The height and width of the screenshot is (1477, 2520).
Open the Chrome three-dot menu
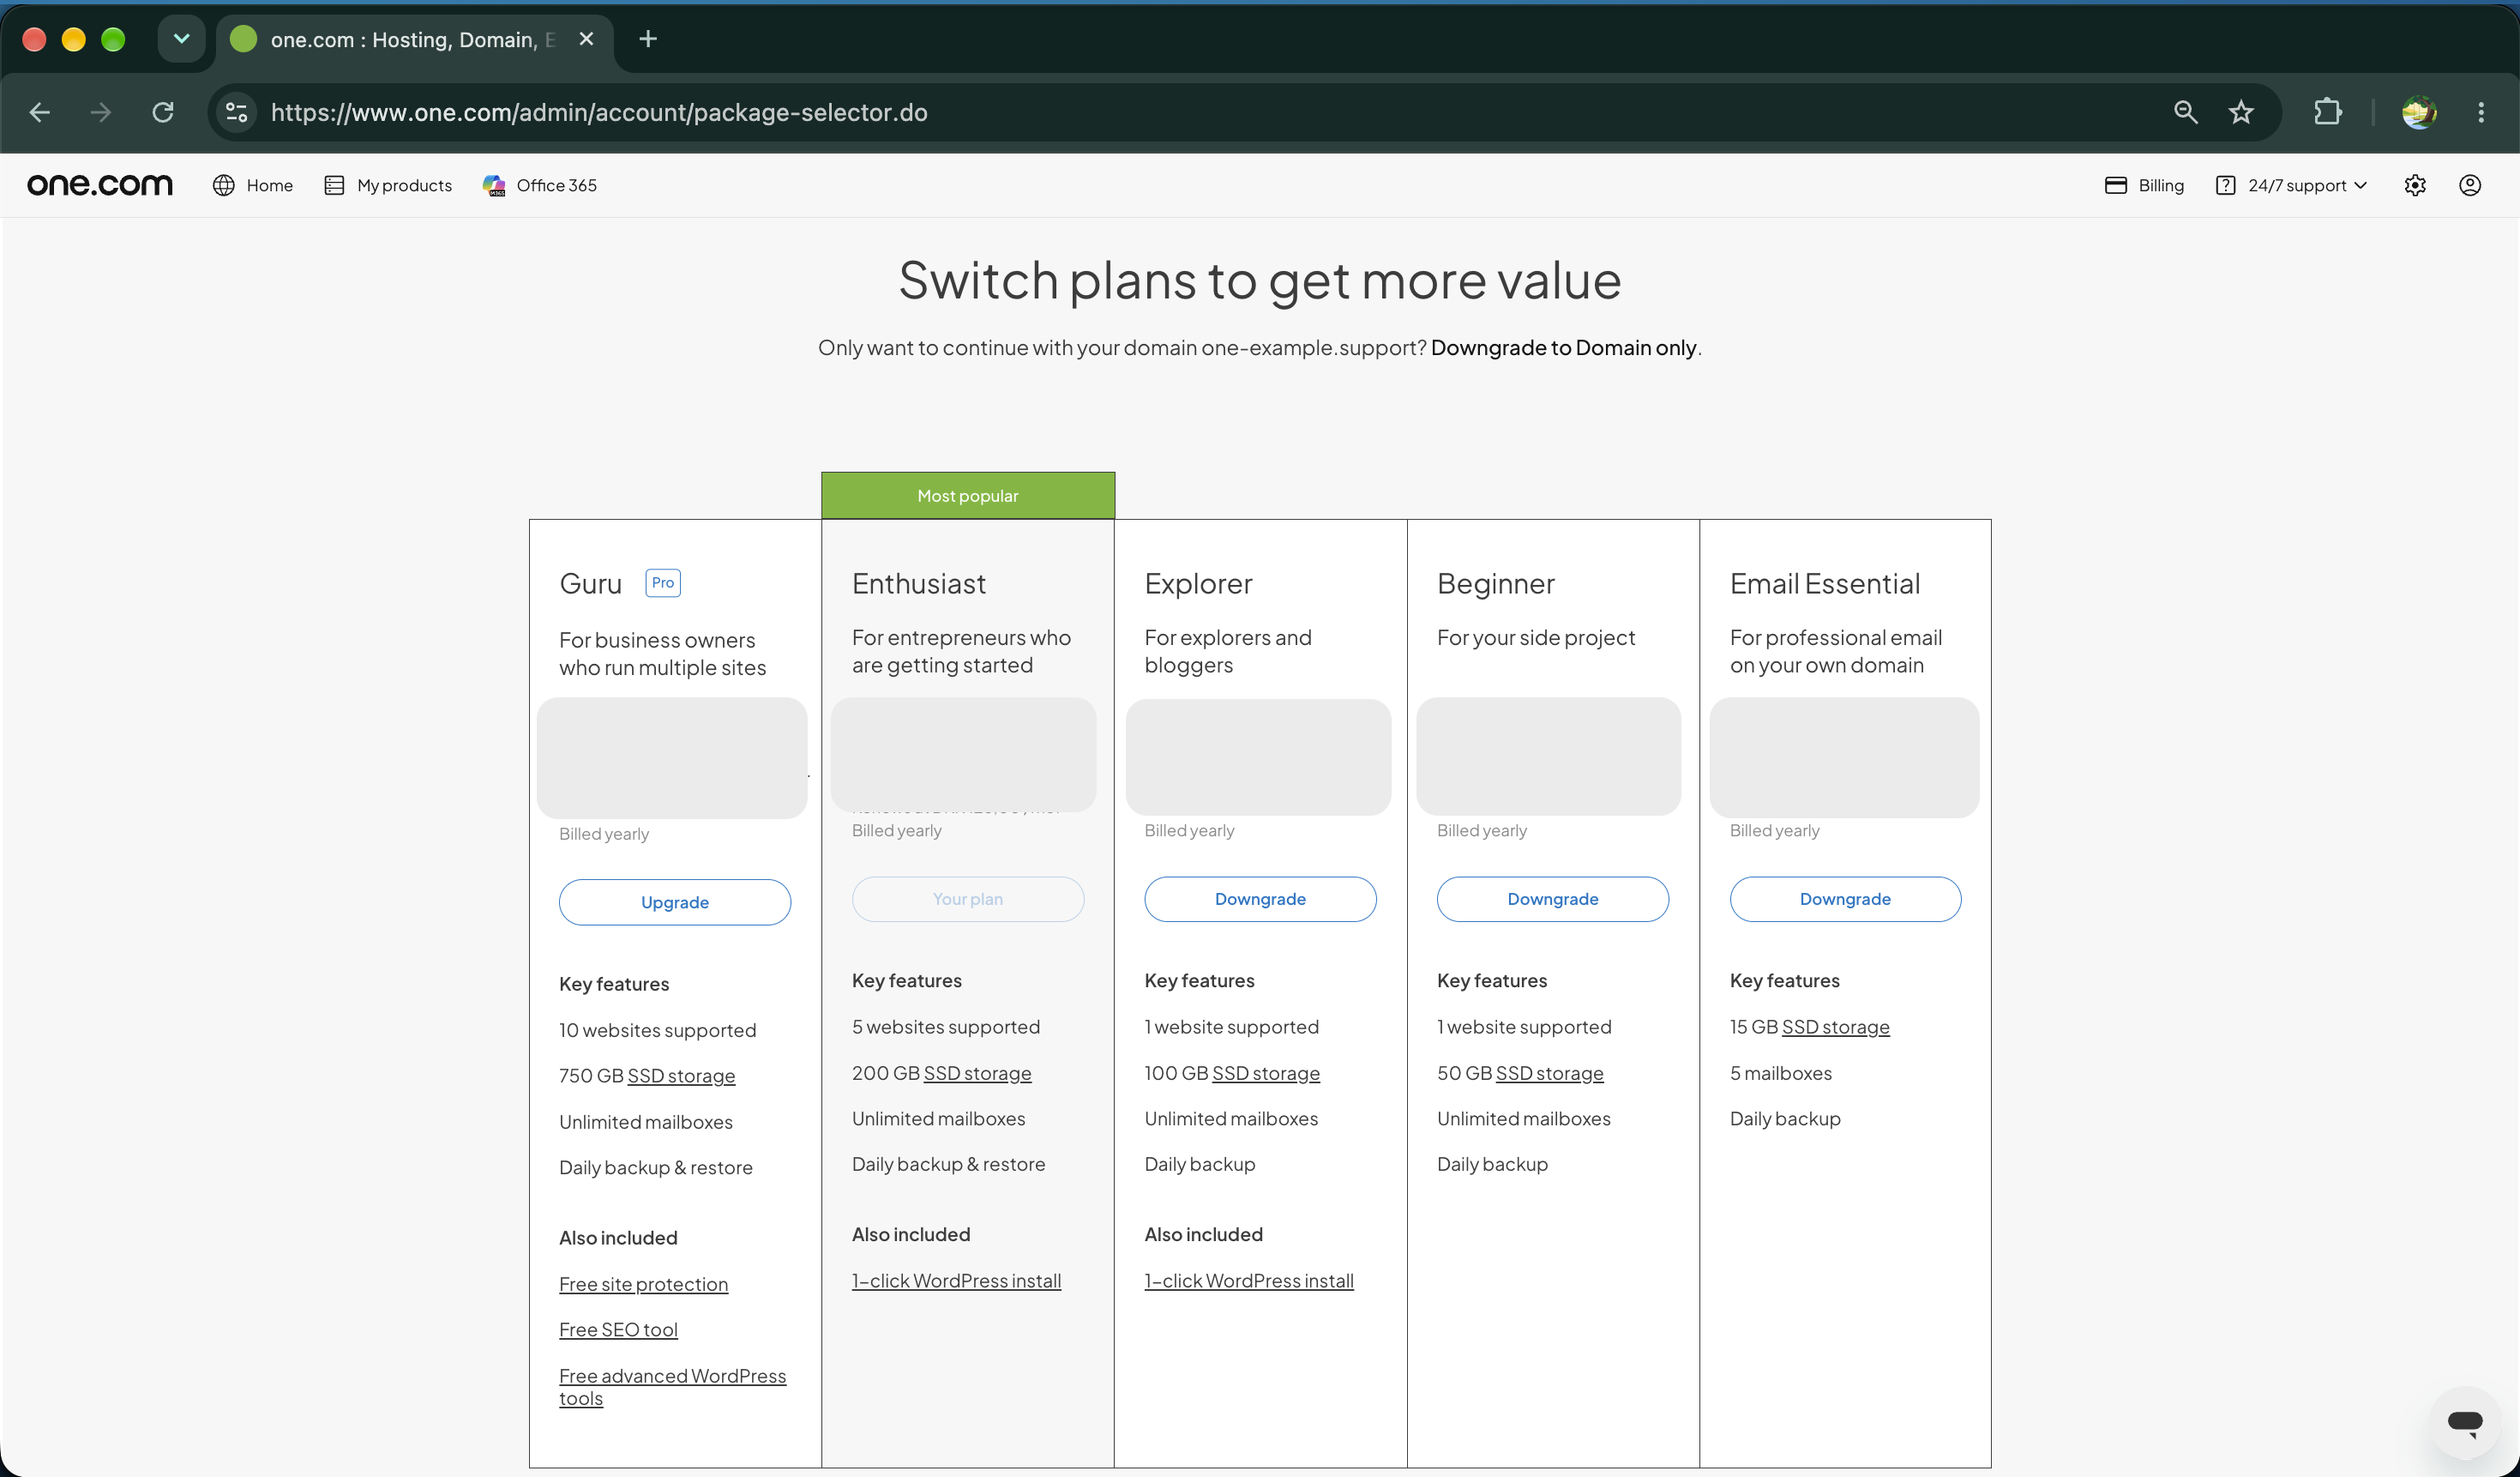(x=2481, y=112)
